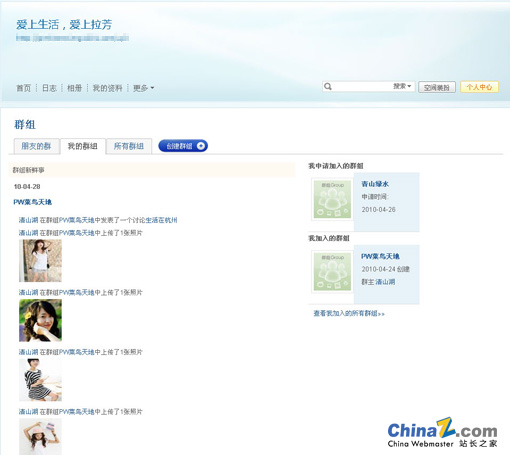The width and height of the screenshot is (510, 455).
Task: Click the search text input field
Action: point(362,87)
